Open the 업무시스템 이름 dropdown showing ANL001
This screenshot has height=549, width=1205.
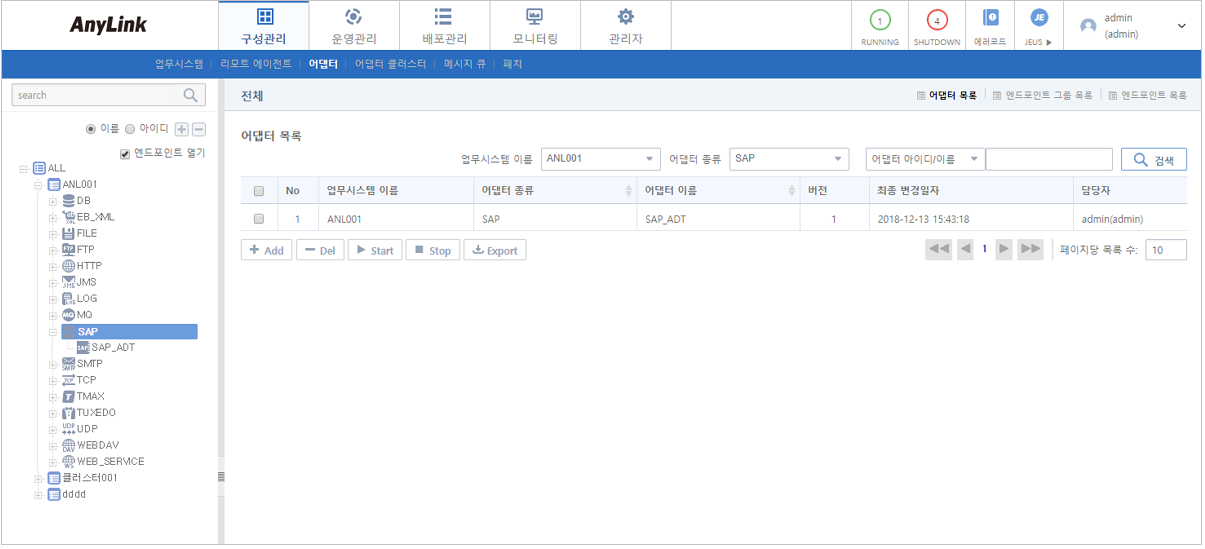pos(600,159)
